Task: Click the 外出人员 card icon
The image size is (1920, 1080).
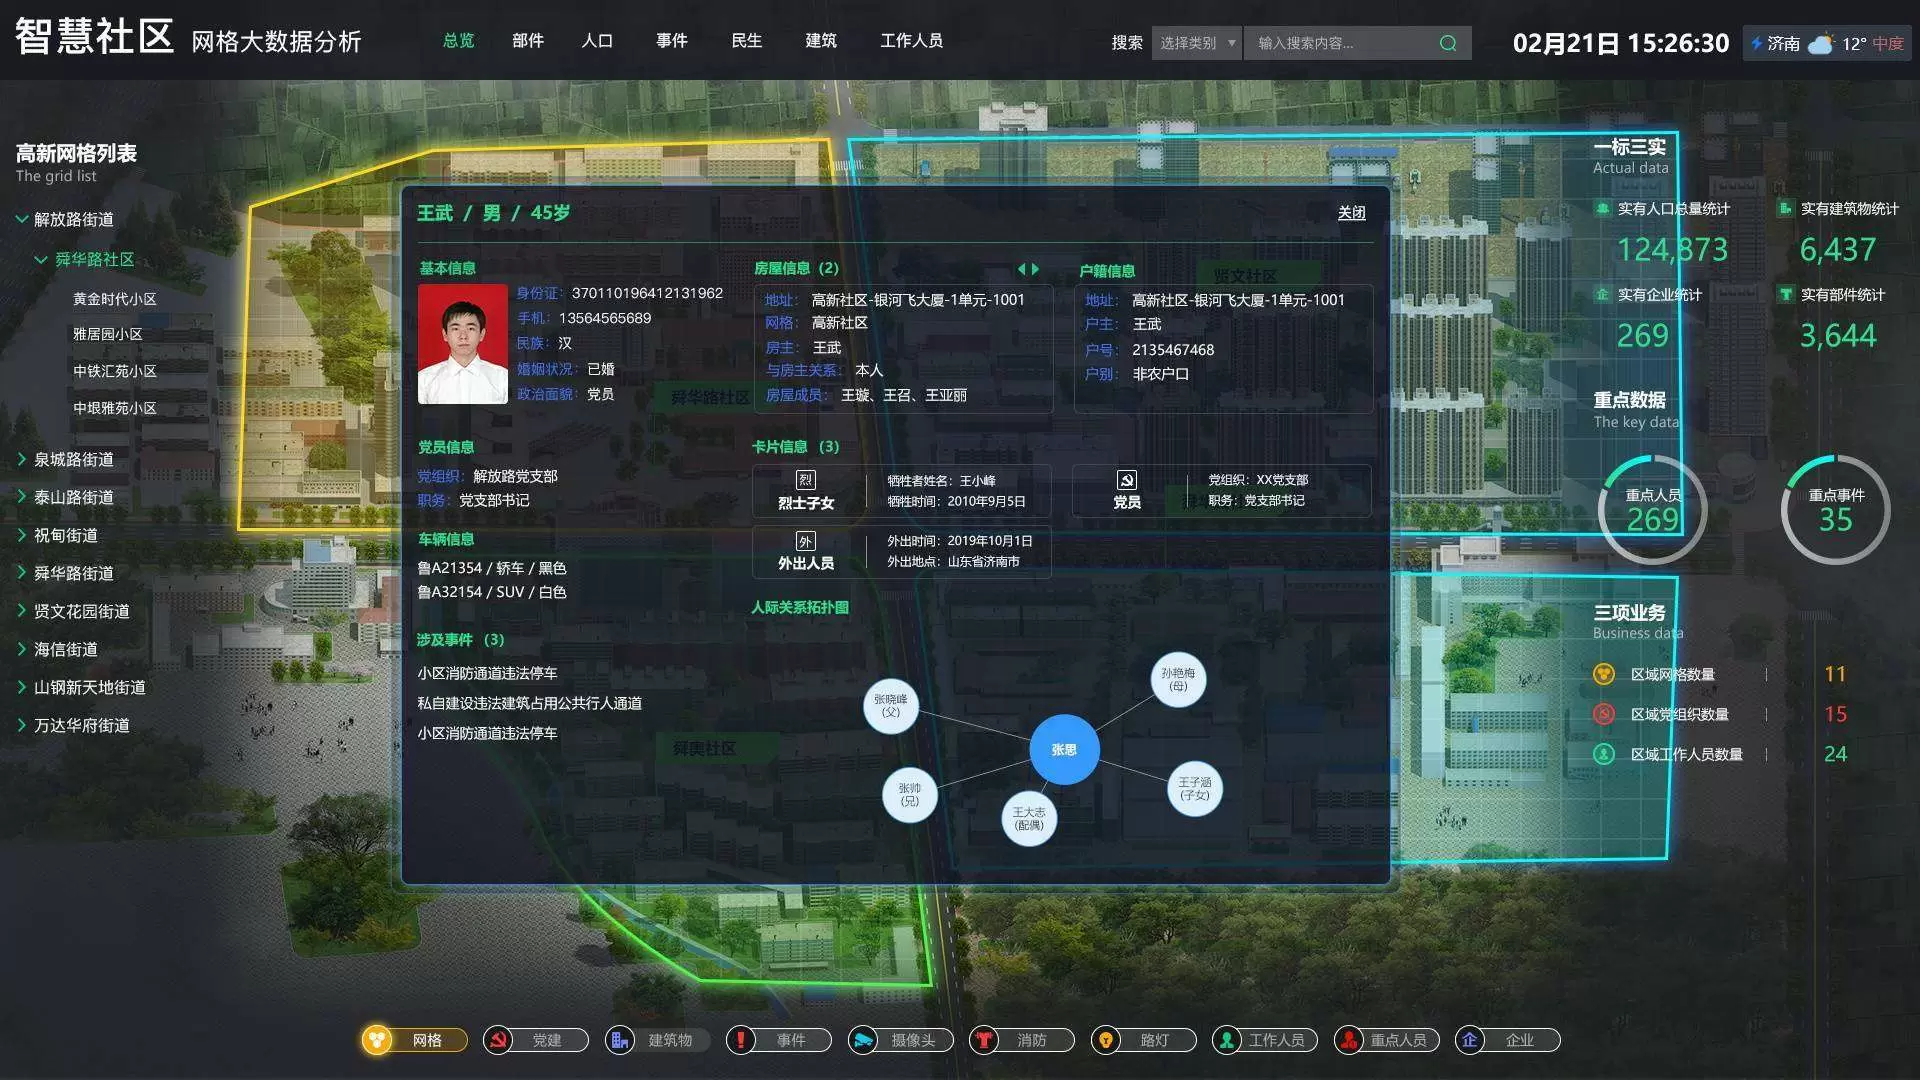Action: [805, 541]
